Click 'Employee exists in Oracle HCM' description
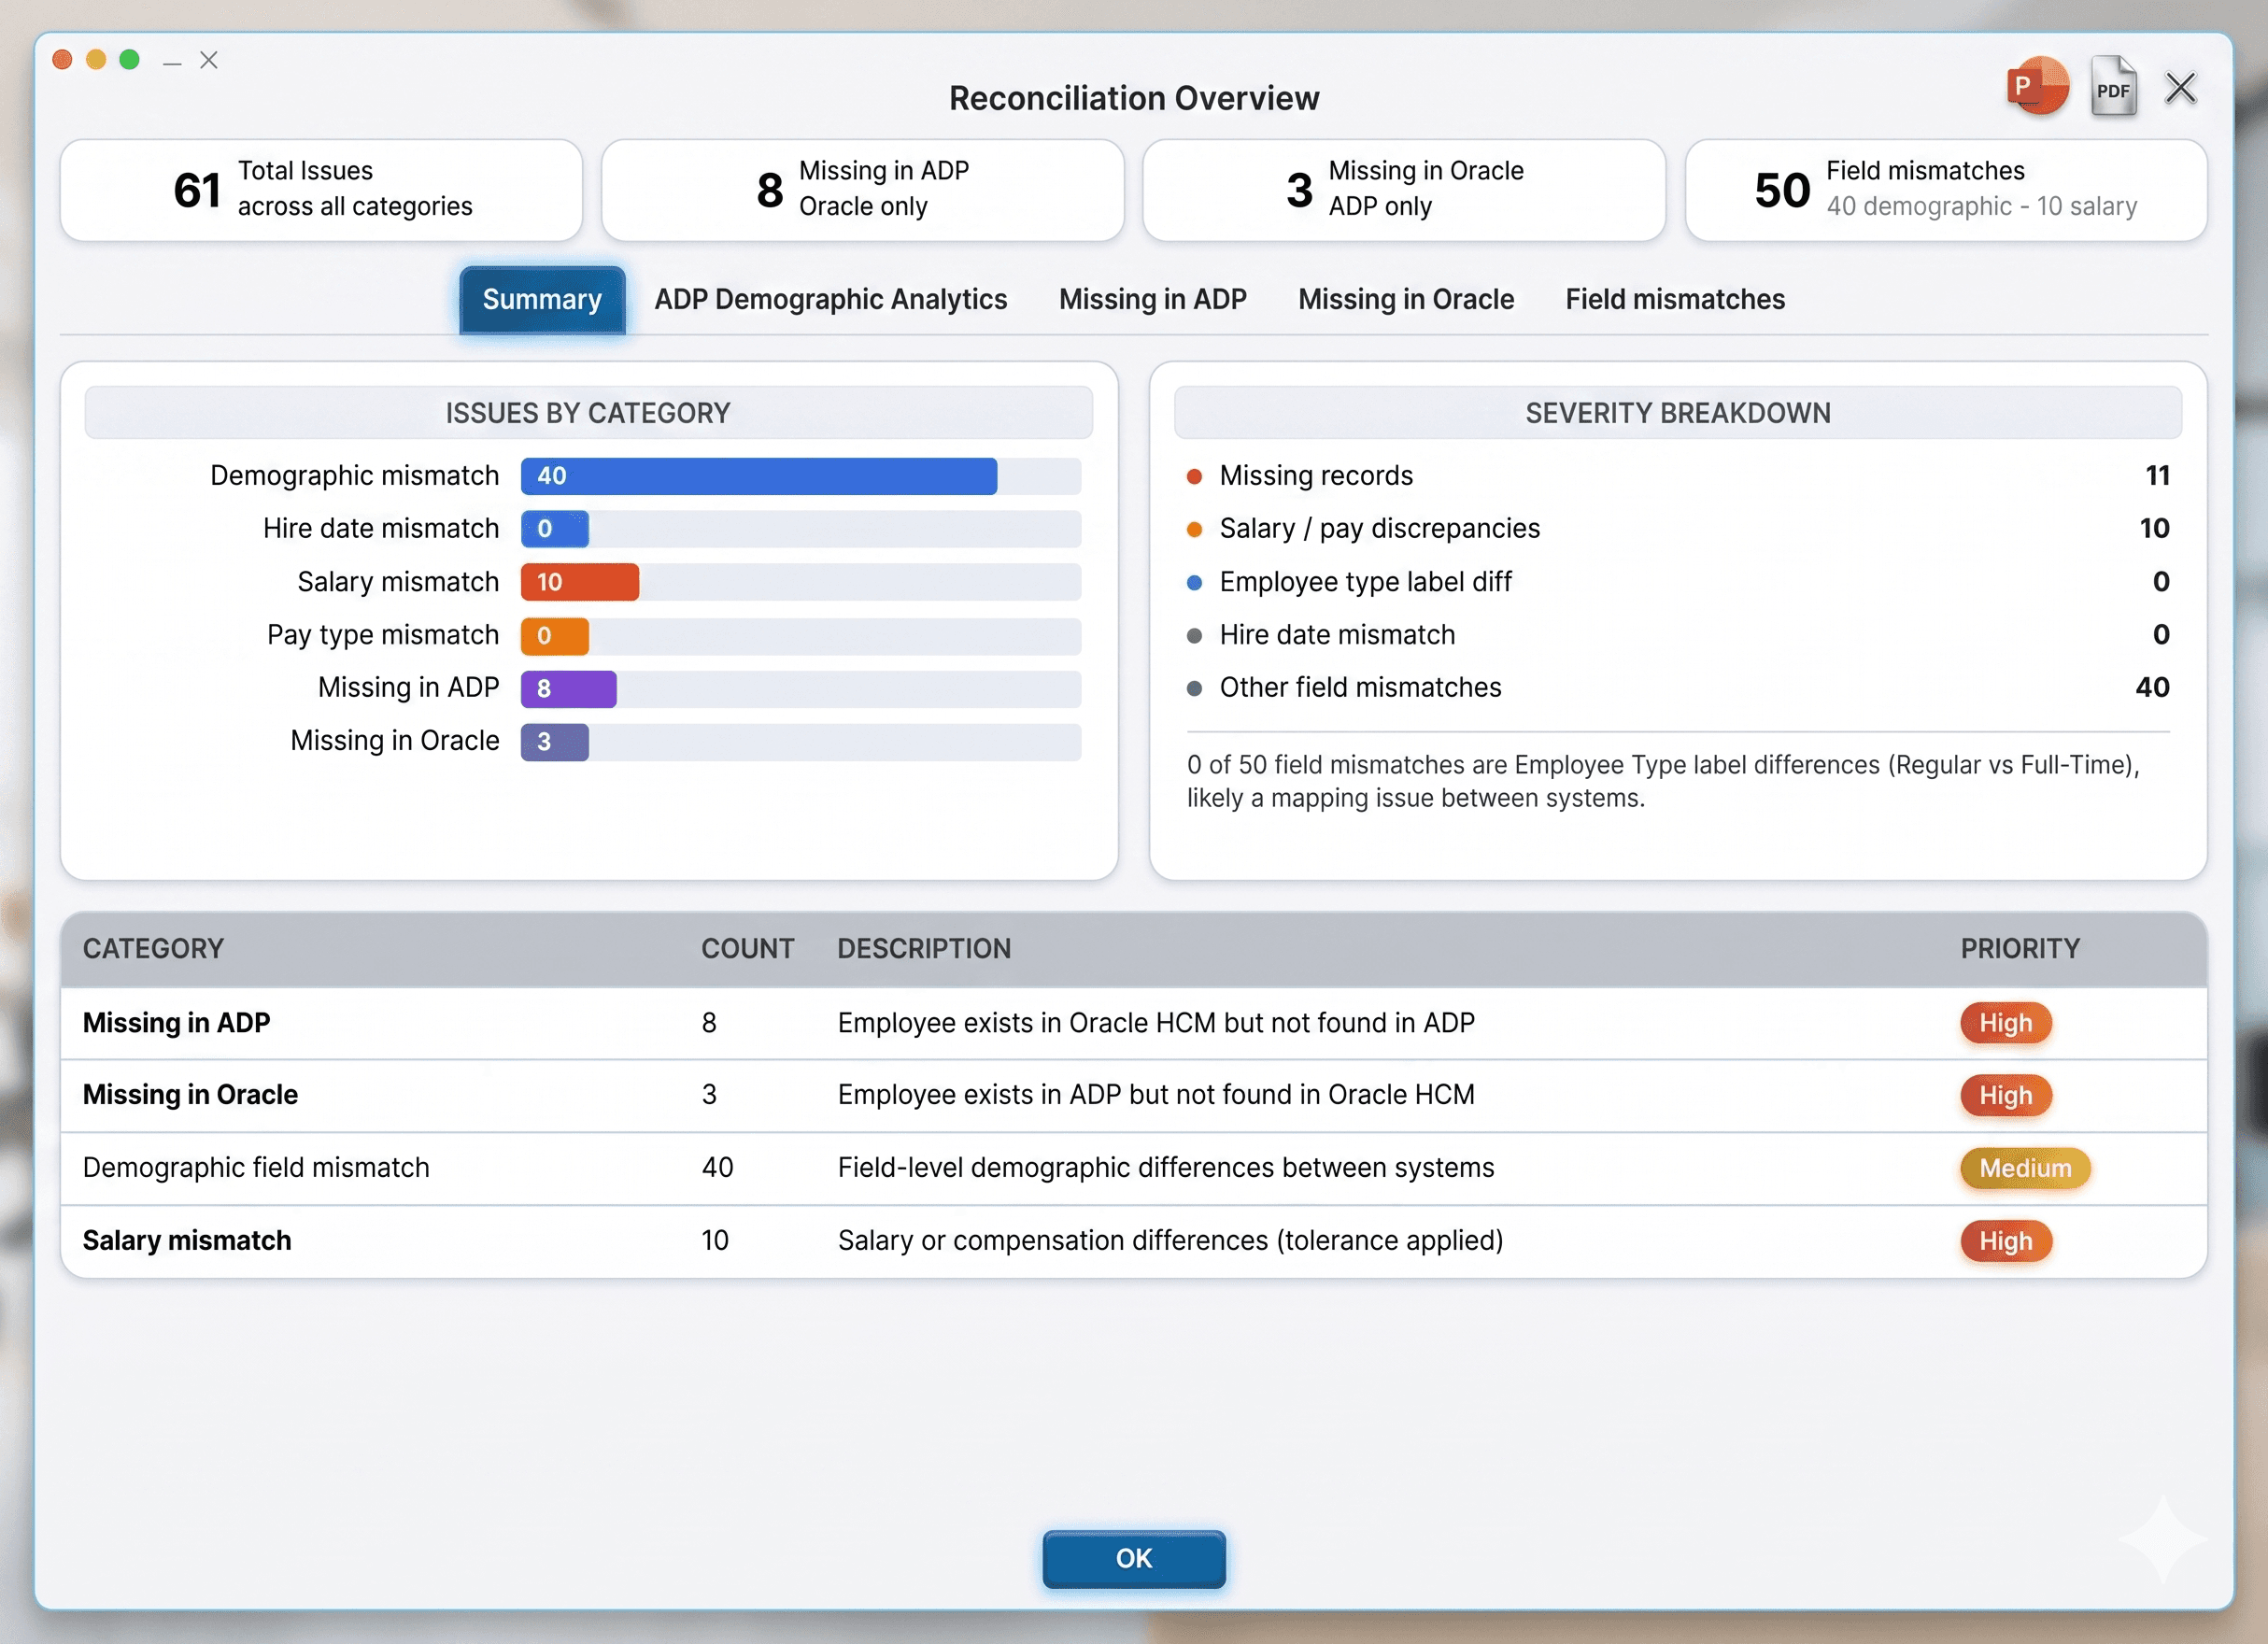This screenshot has height=1644, width=2268. 1155,1023
